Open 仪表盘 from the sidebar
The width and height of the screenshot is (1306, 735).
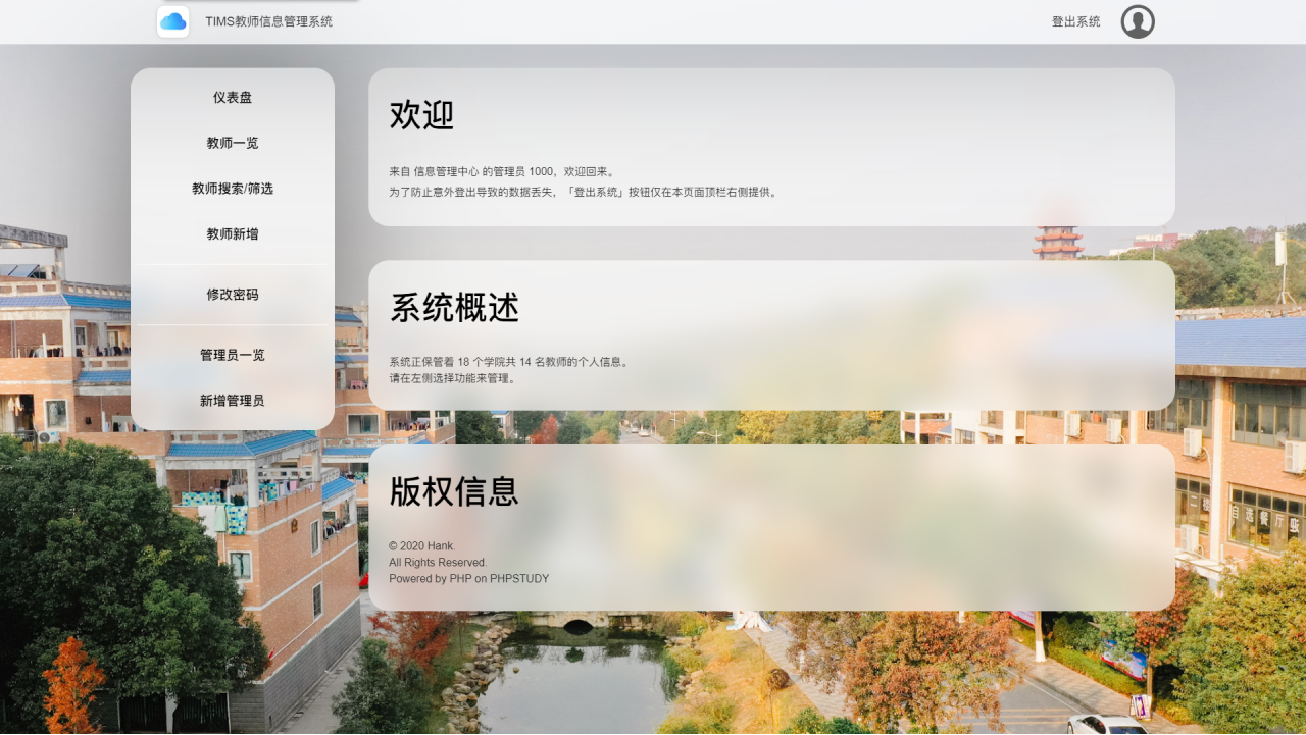tap(232, 97)
